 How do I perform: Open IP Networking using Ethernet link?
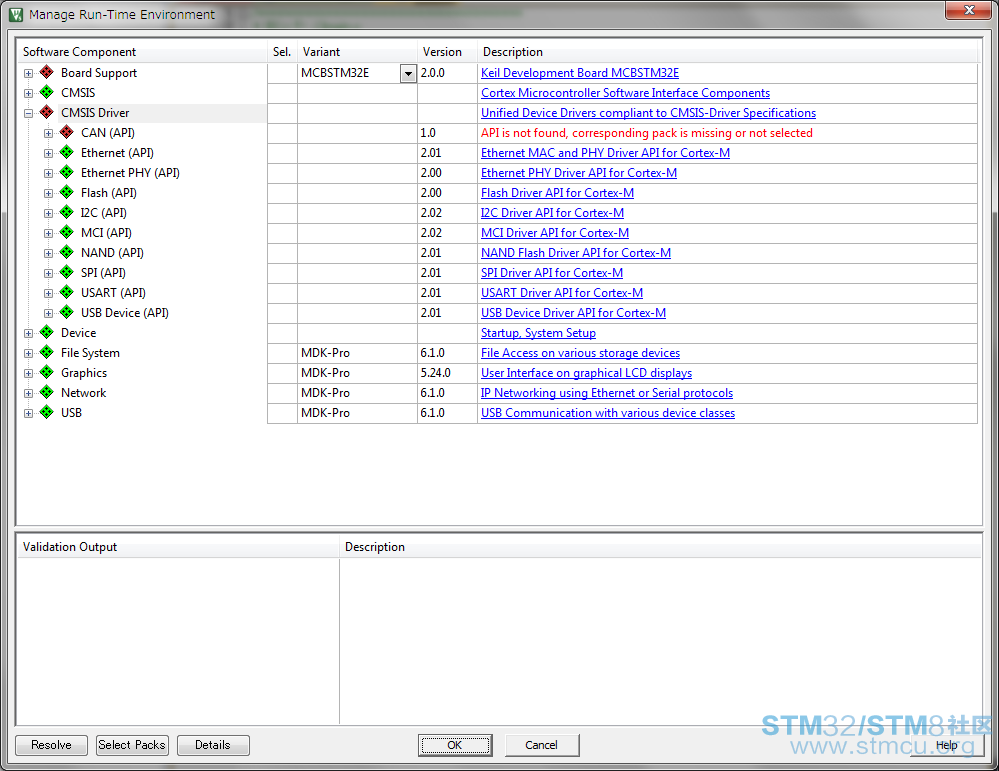click(x=607, y=393)
